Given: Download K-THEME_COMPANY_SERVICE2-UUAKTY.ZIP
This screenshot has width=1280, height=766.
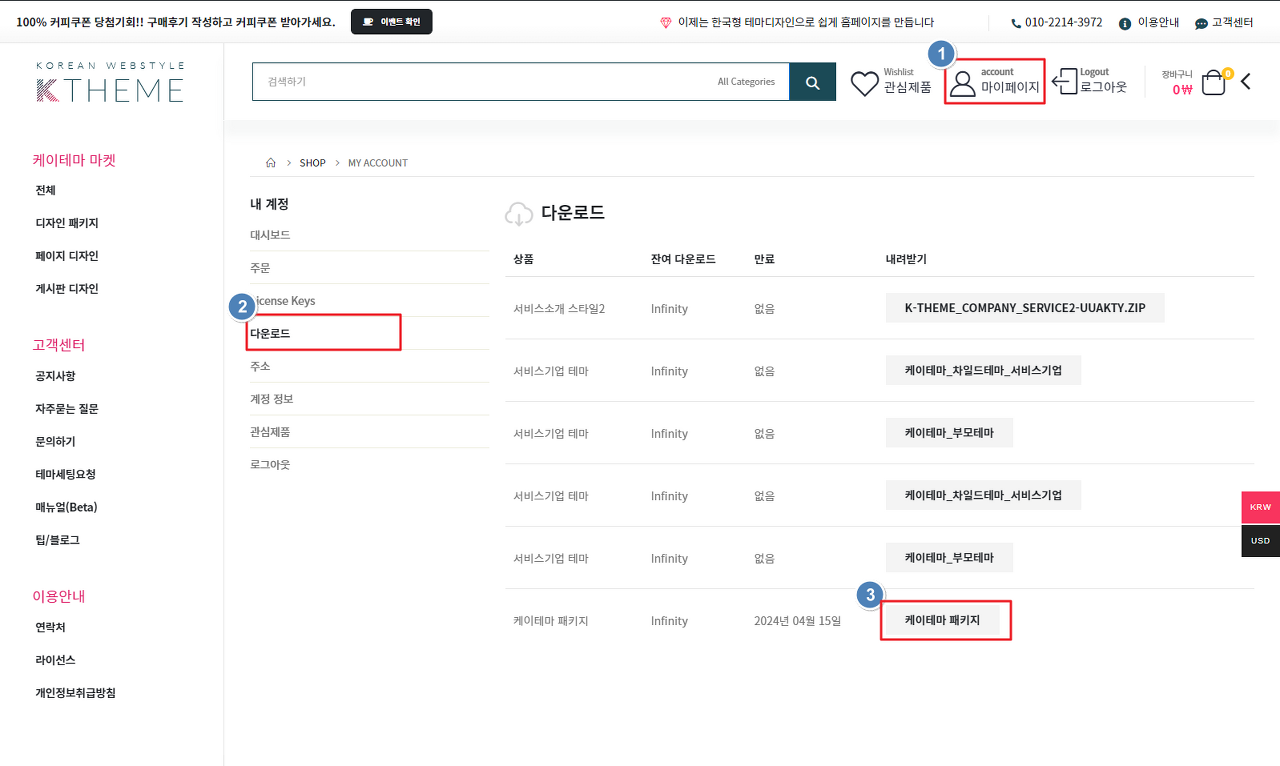Looking at the screenshot, I should [1025, 308].
